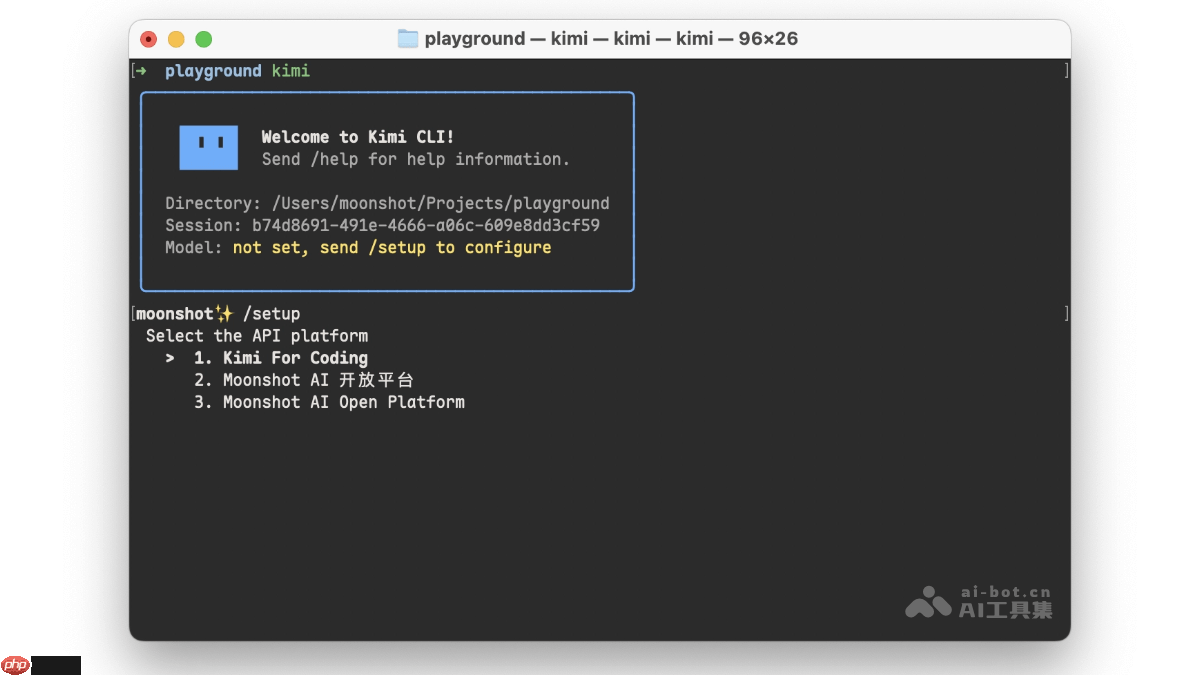1200x675 pixels.
Task: Click the window title text in the title bar
Action: [611, 39]
